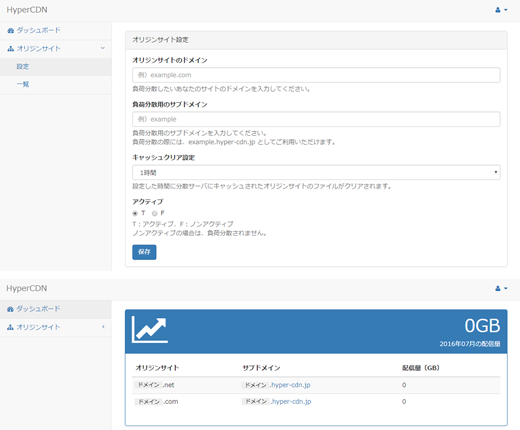The width and height of the screenshot is (520, 430).
Task: Click the blue 保存 button
Action: point(144,252)
